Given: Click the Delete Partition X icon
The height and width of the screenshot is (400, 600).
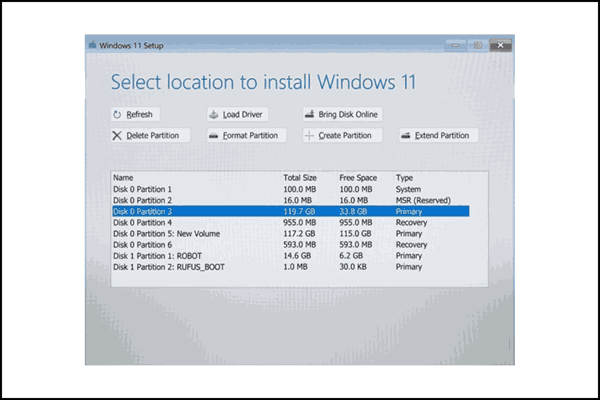Looking at the screenshot, I should [117, 136].
